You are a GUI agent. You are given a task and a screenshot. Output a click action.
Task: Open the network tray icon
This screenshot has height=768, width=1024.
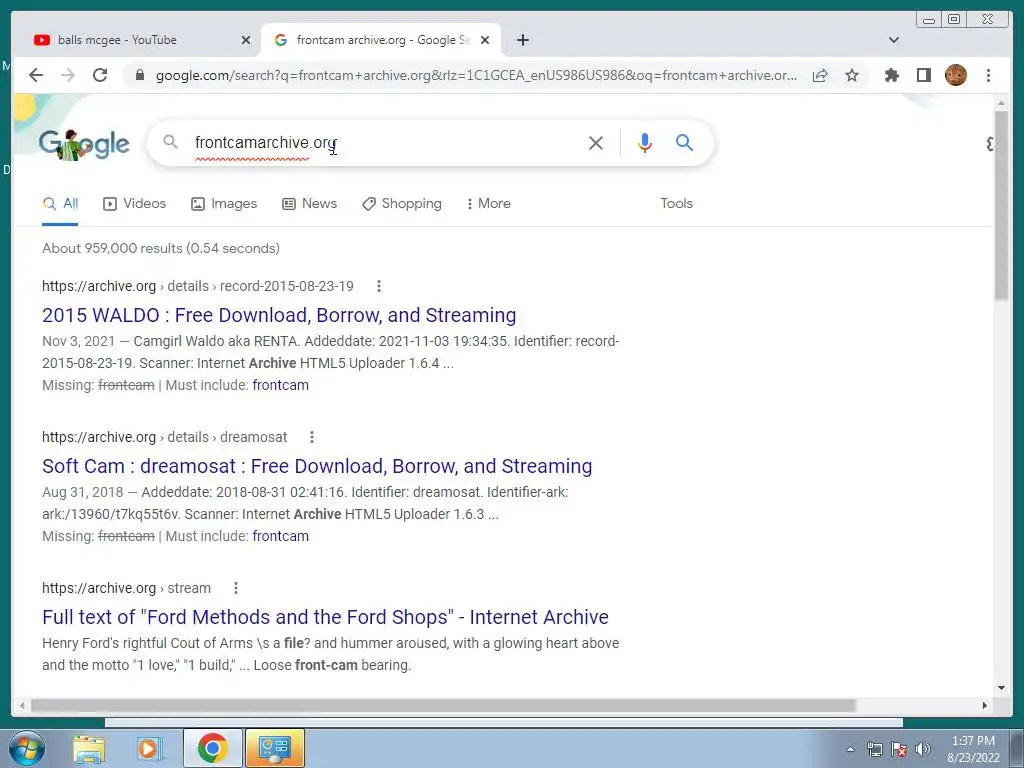[x=874, y=749]
